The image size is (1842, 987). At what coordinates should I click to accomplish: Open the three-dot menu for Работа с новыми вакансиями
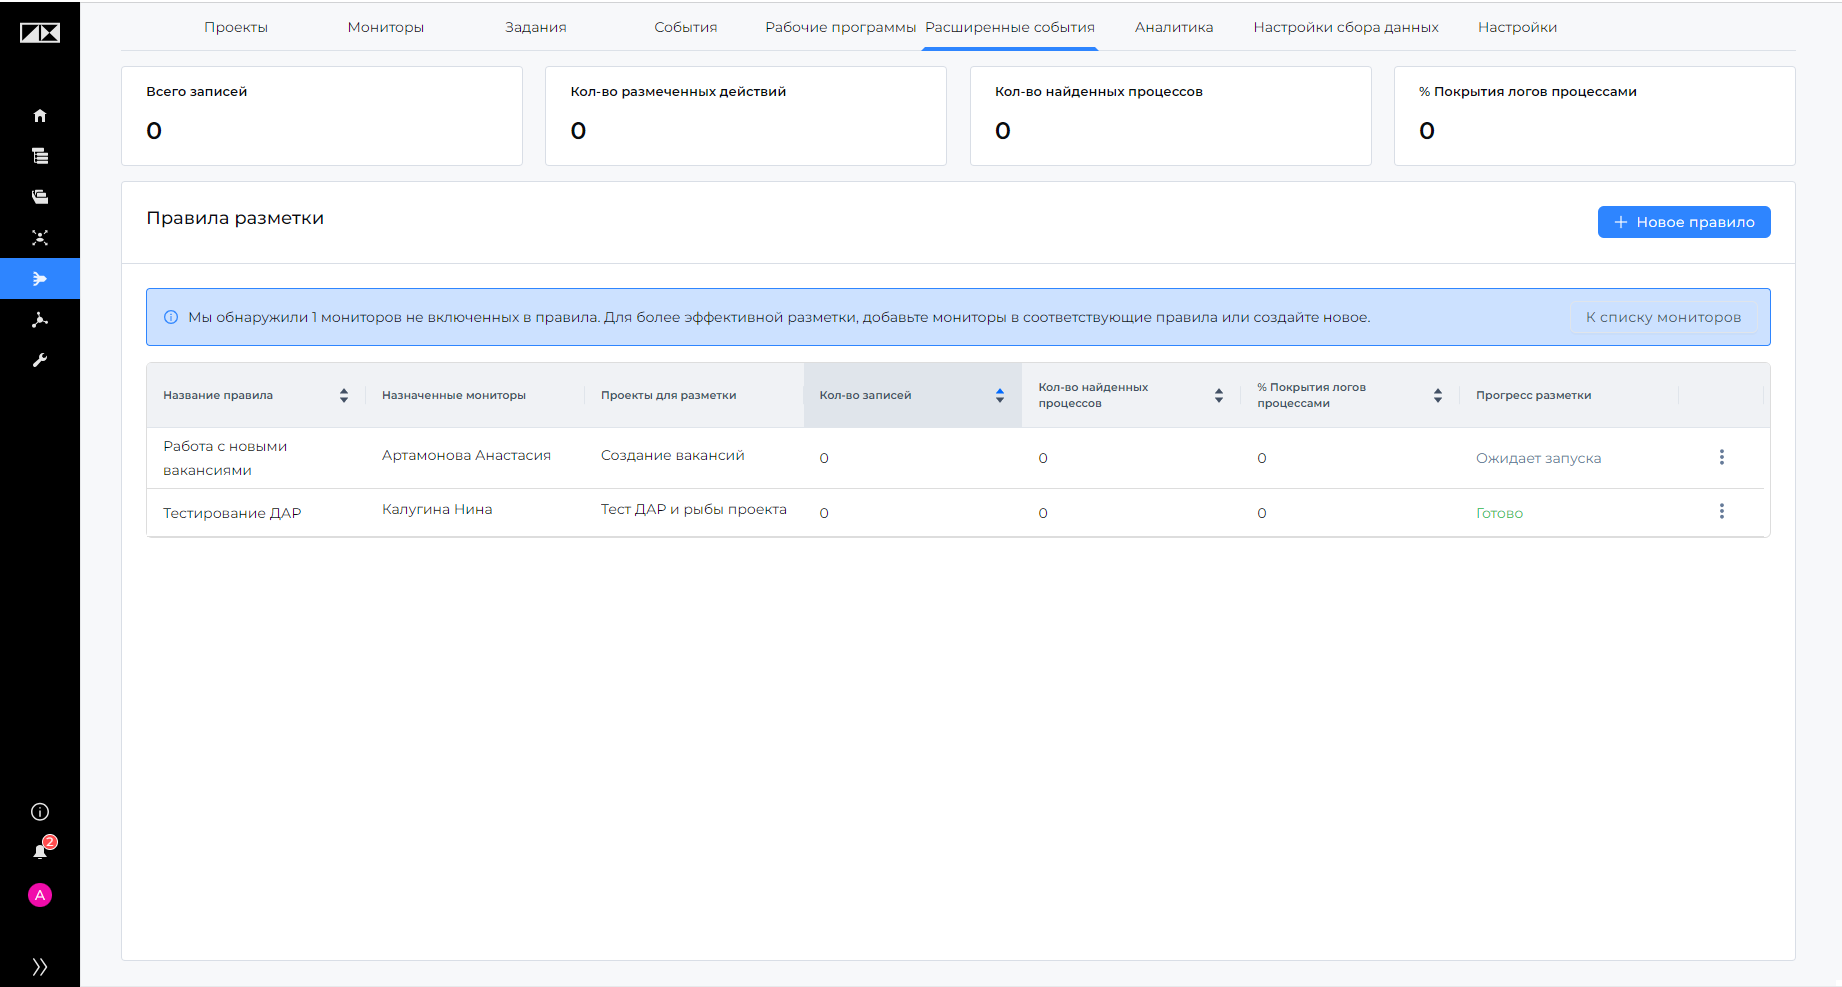point(1722,457)
